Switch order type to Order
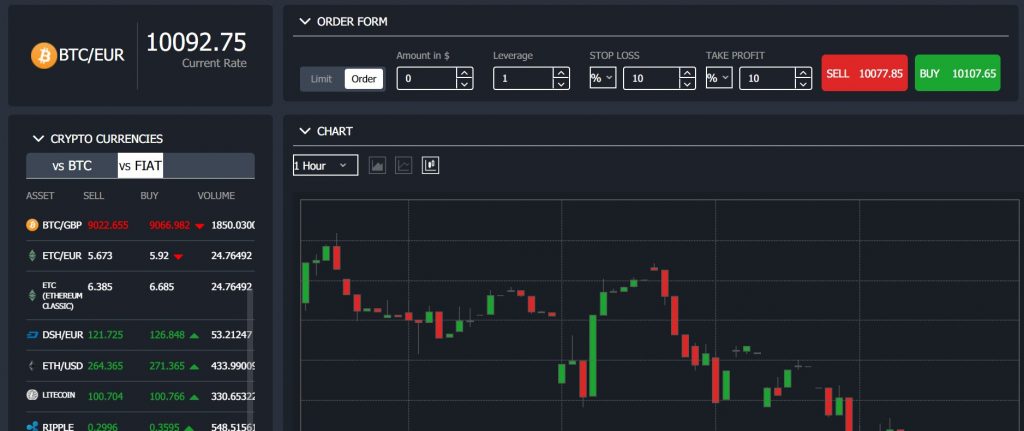This screenshot has height=431, width=1024. pos(364,79)
